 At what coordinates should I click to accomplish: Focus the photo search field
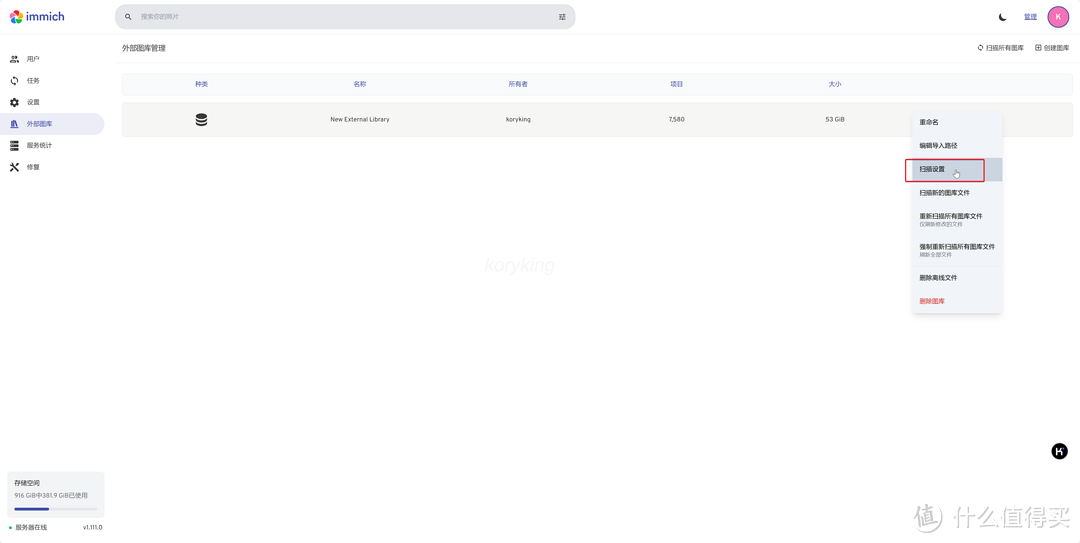click(344, 17)
